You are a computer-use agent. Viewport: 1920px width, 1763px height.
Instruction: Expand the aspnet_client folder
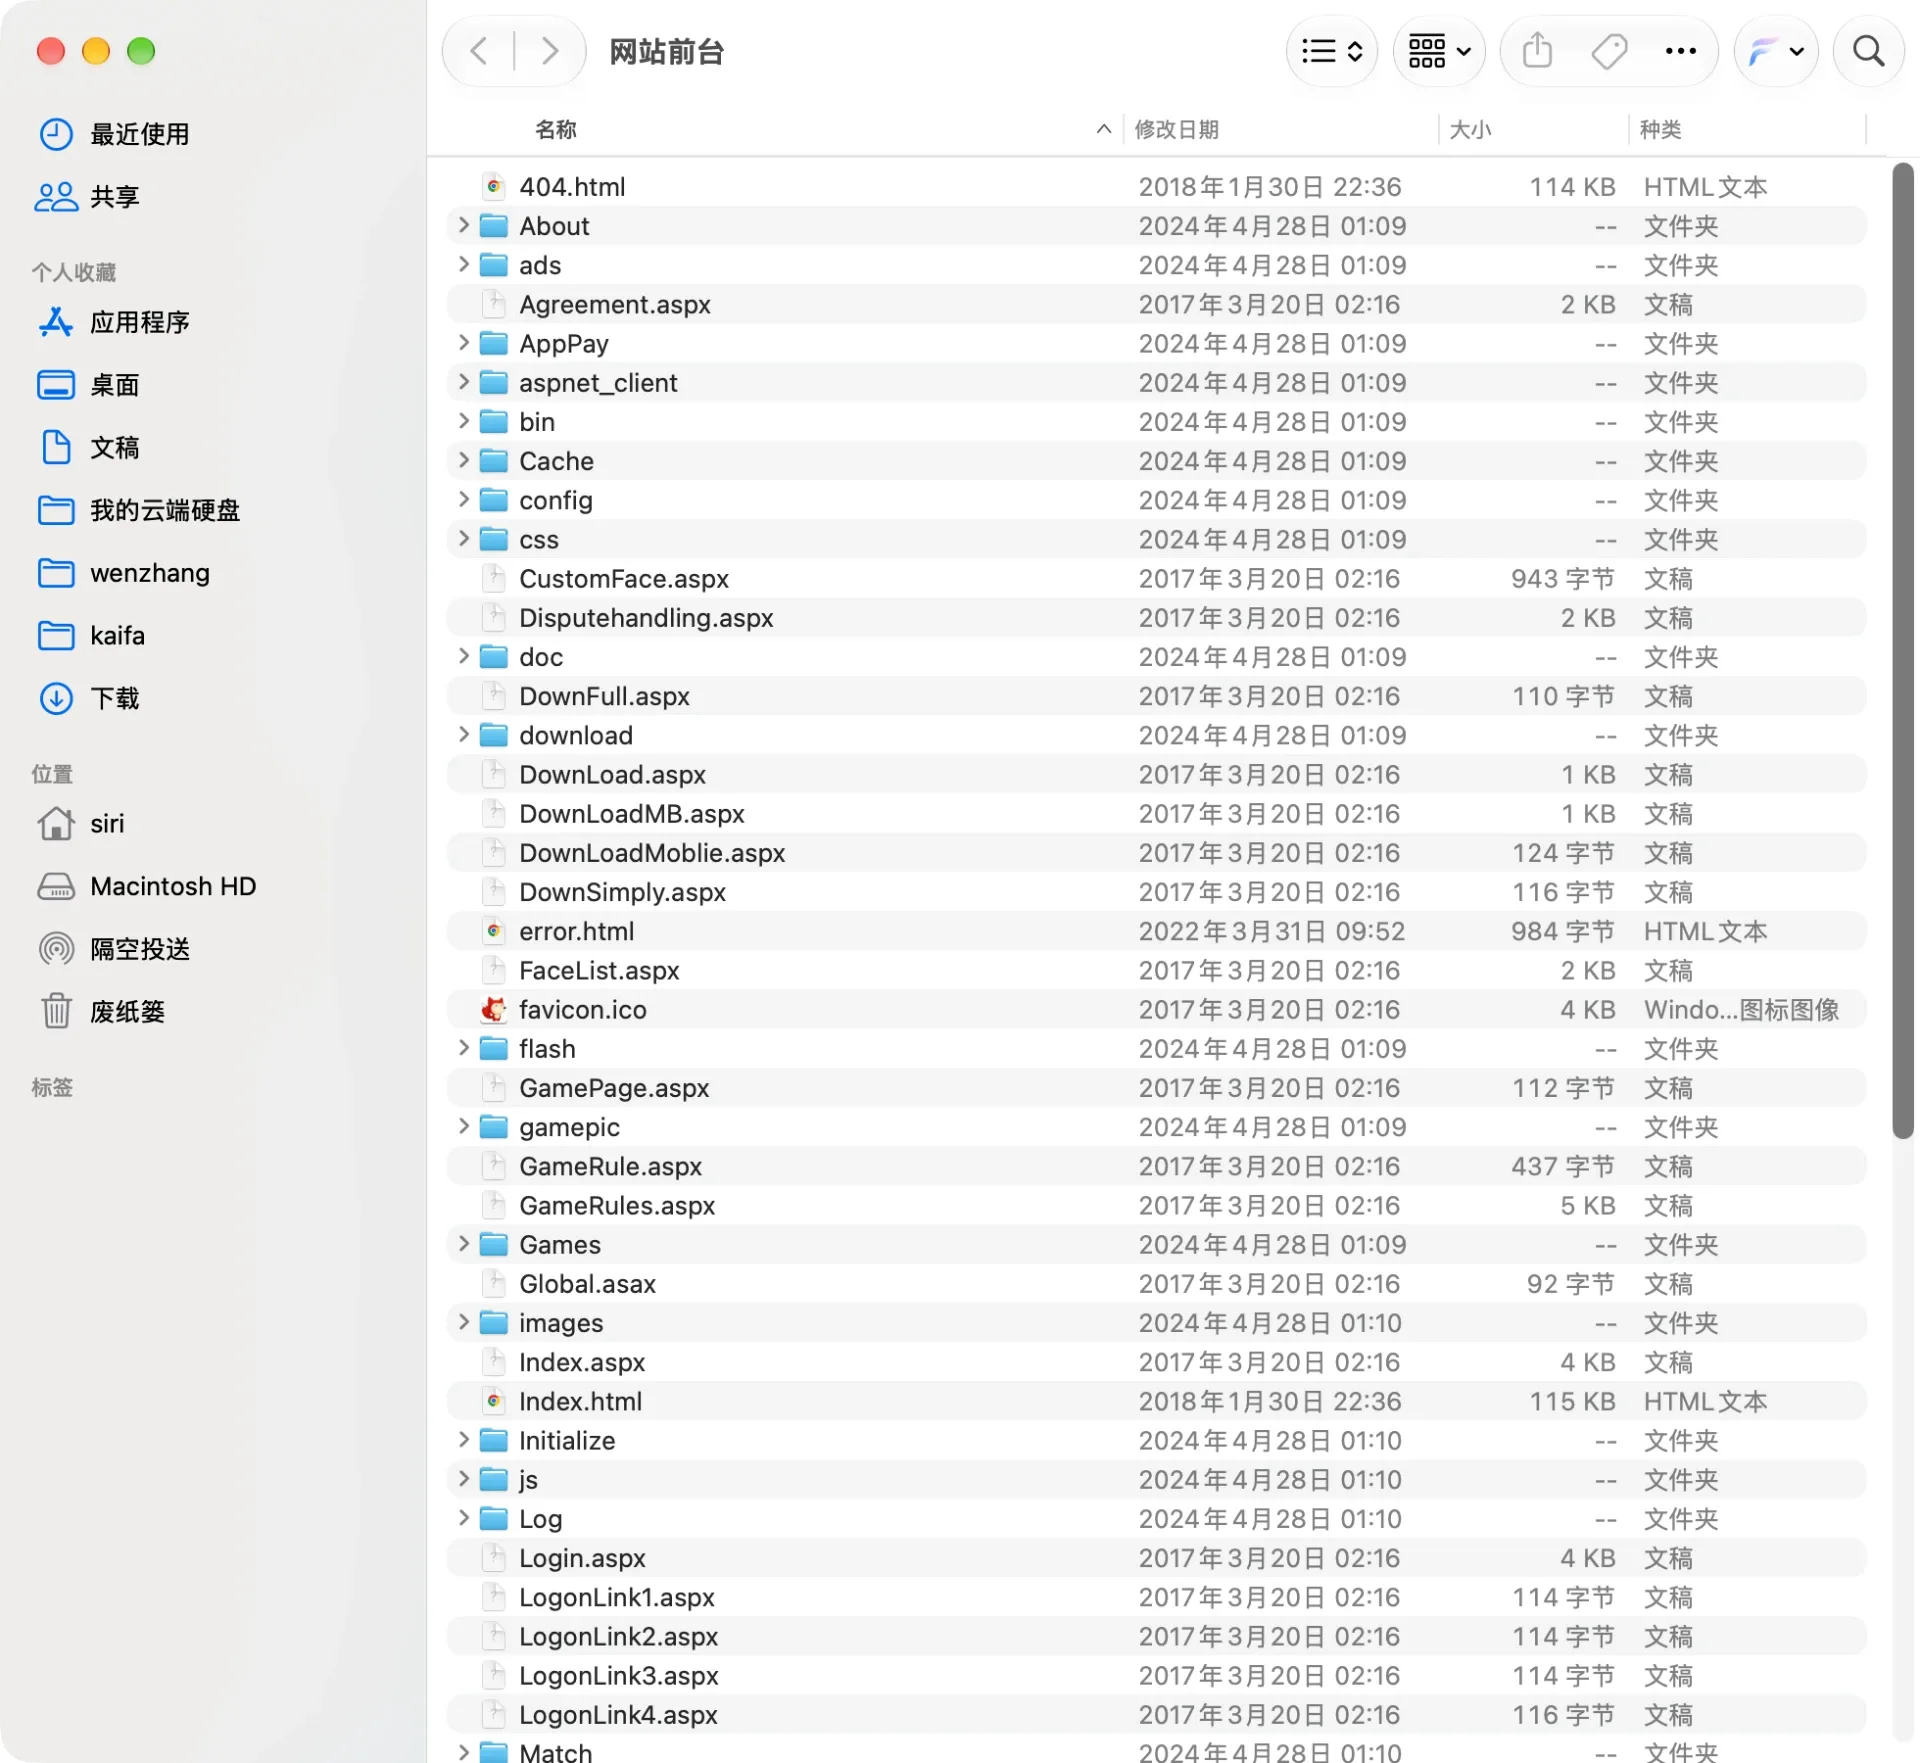[x=463, y=383]
